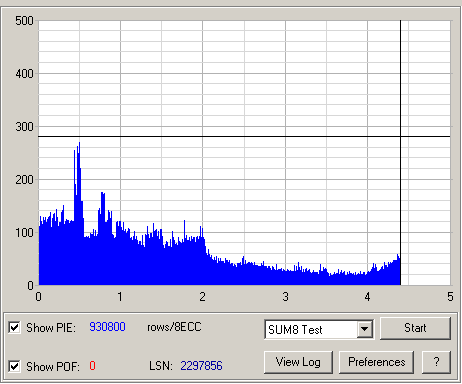
Task: Toggle the Show POF checkbox
Action: tap(14, 366)
